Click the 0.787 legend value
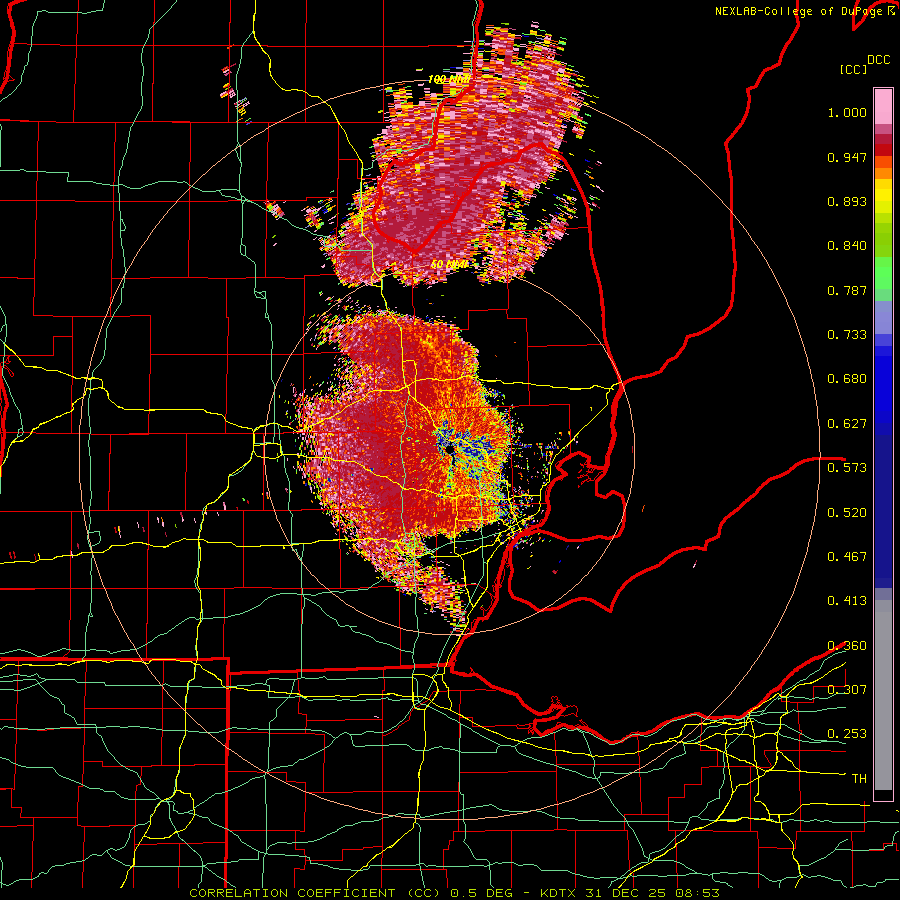This screenshot has height=900, width=900. pyautogui.click(x=847, y=290)
